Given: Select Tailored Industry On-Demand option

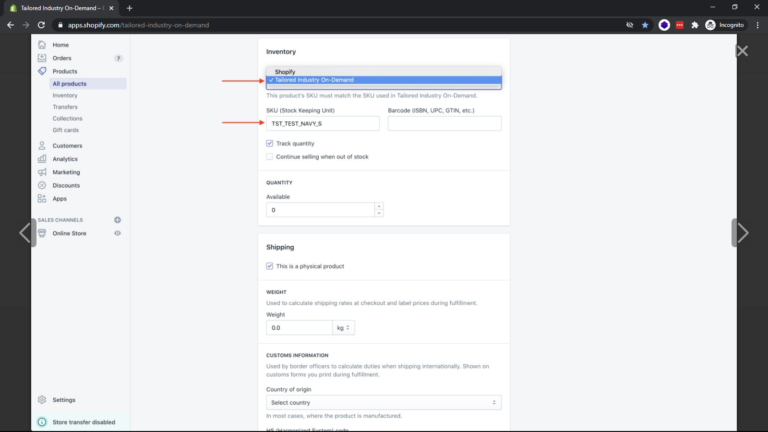Looking at the screenshot, I should click(x=314, y=80).
